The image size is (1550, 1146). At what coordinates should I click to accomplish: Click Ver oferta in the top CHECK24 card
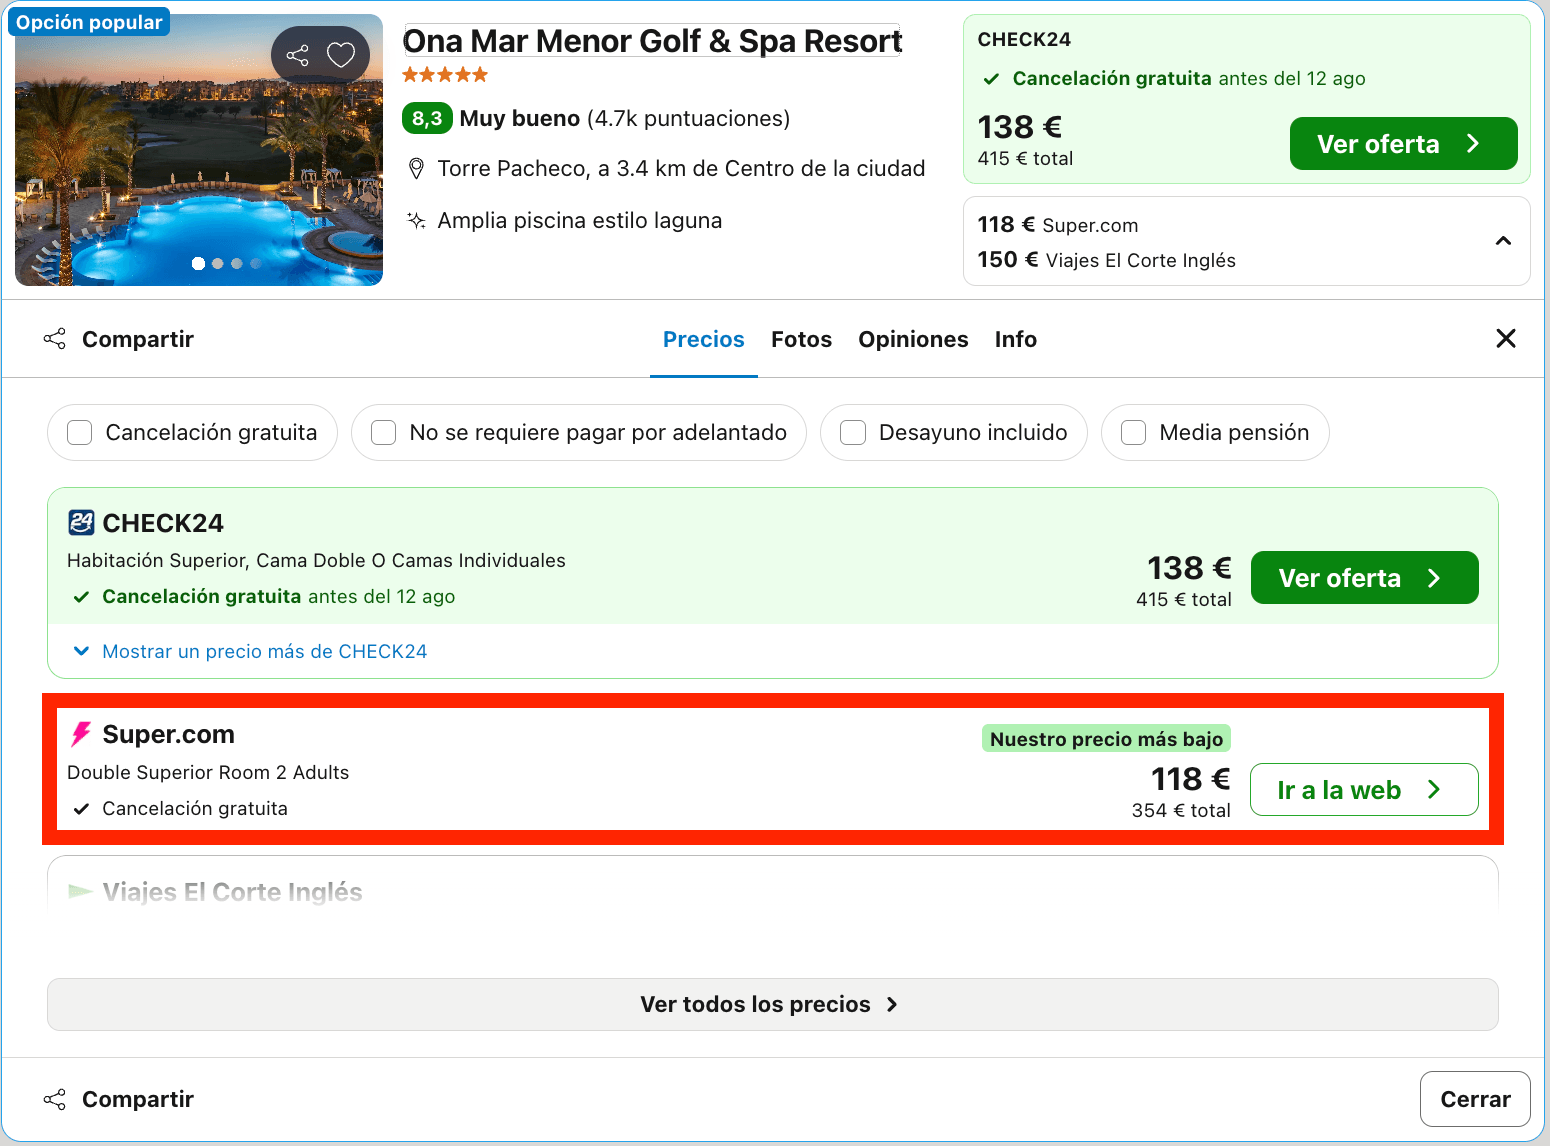[x=1404, y=144]
